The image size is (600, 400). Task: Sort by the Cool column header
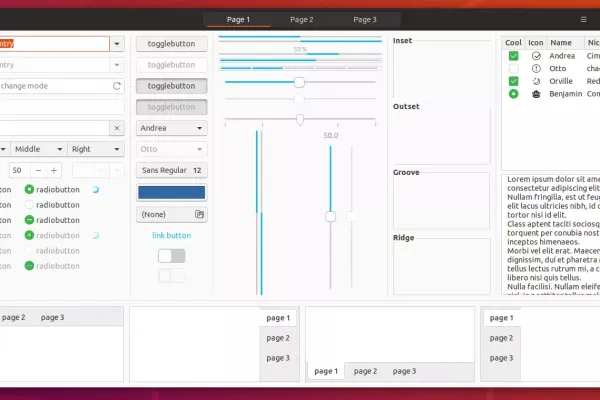click(513, 42)
